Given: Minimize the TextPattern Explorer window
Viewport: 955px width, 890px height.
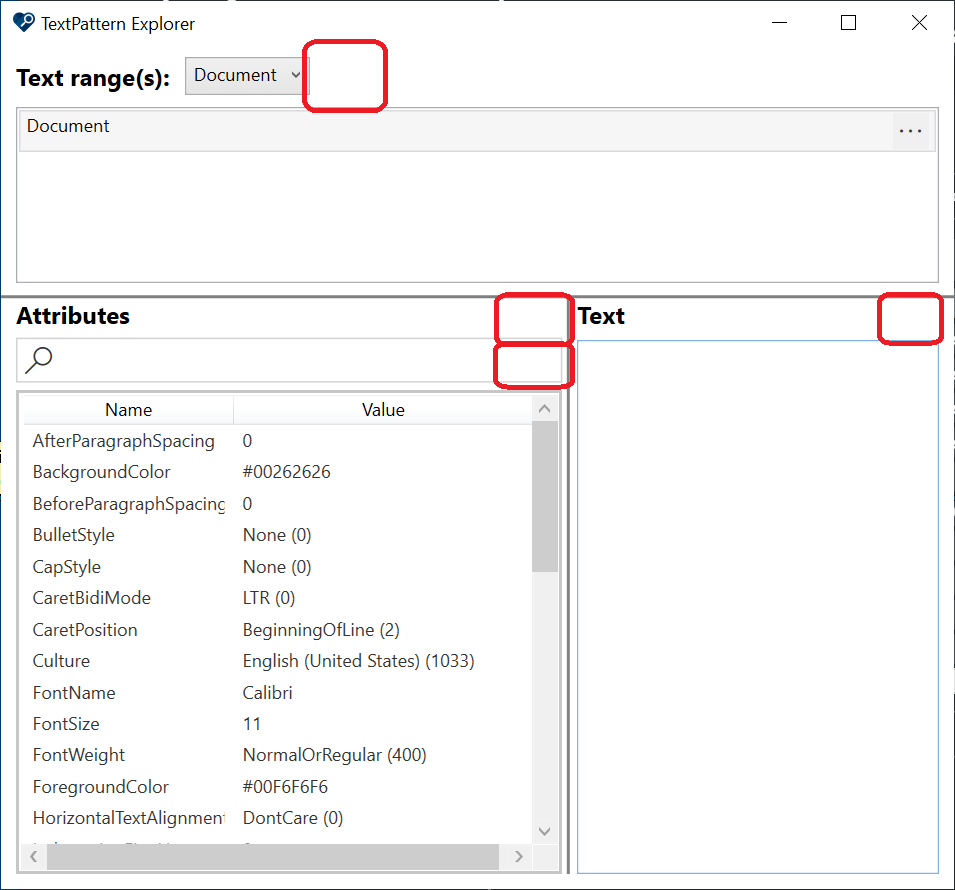Looking at the screenshot, I should click(x=780, y=23).
